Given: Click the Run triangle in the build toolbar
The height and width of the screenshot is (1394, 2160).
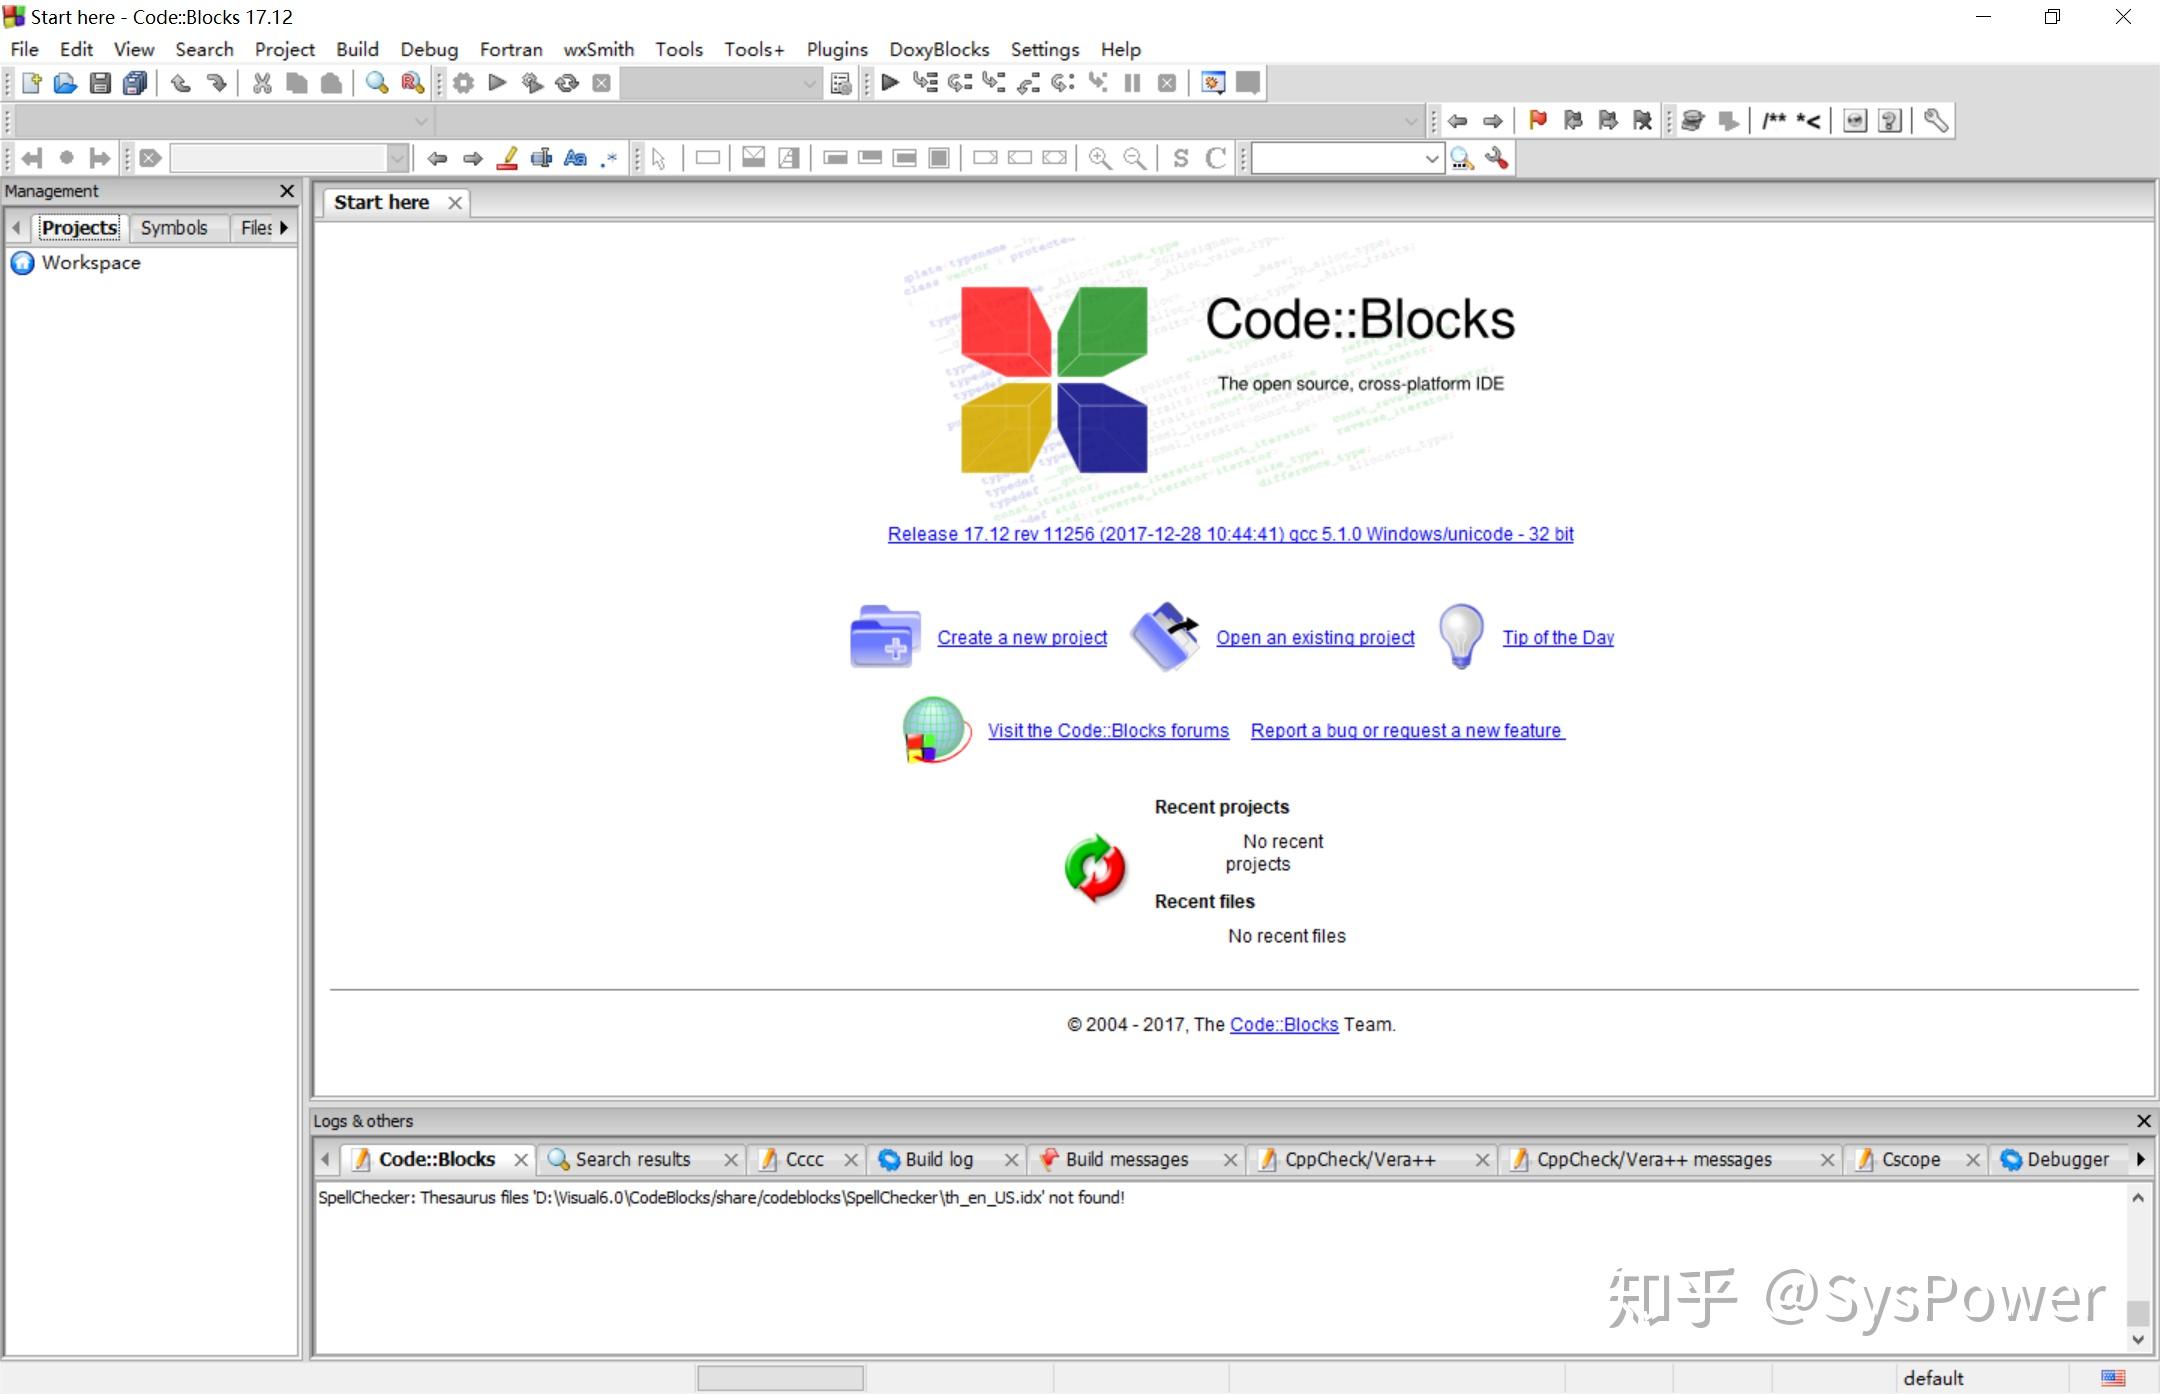Looking at the screenshot, I should point(497,83).
